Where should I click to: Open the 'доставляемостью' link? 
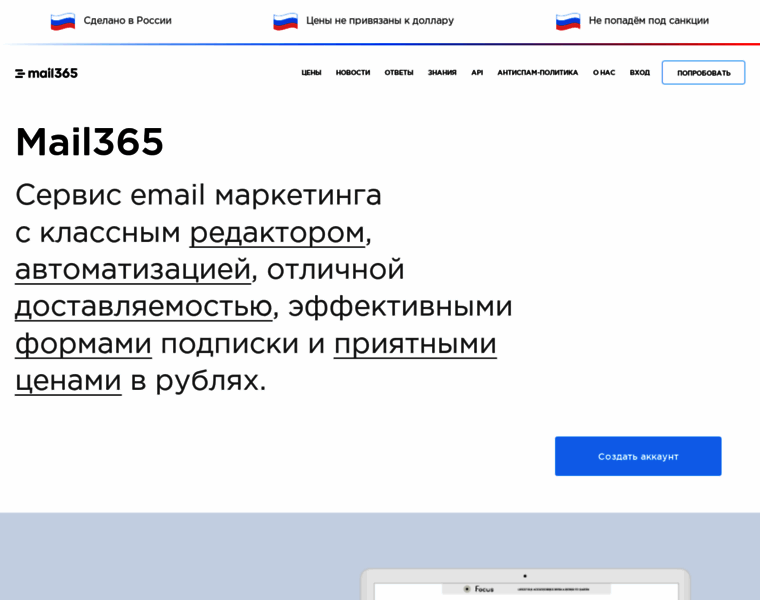coord(144,307)
